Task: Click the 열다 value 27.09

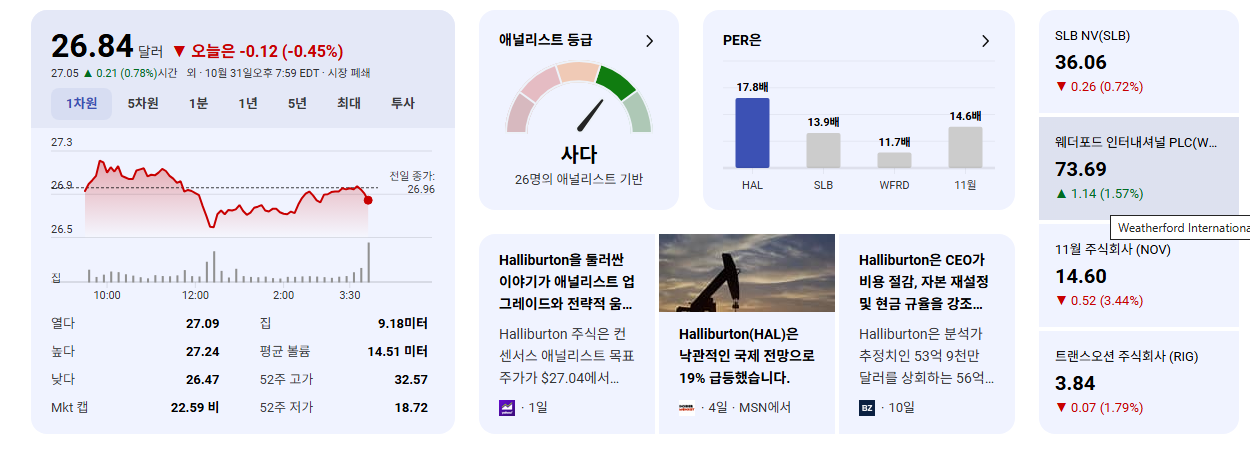Action: pos(202,323)
